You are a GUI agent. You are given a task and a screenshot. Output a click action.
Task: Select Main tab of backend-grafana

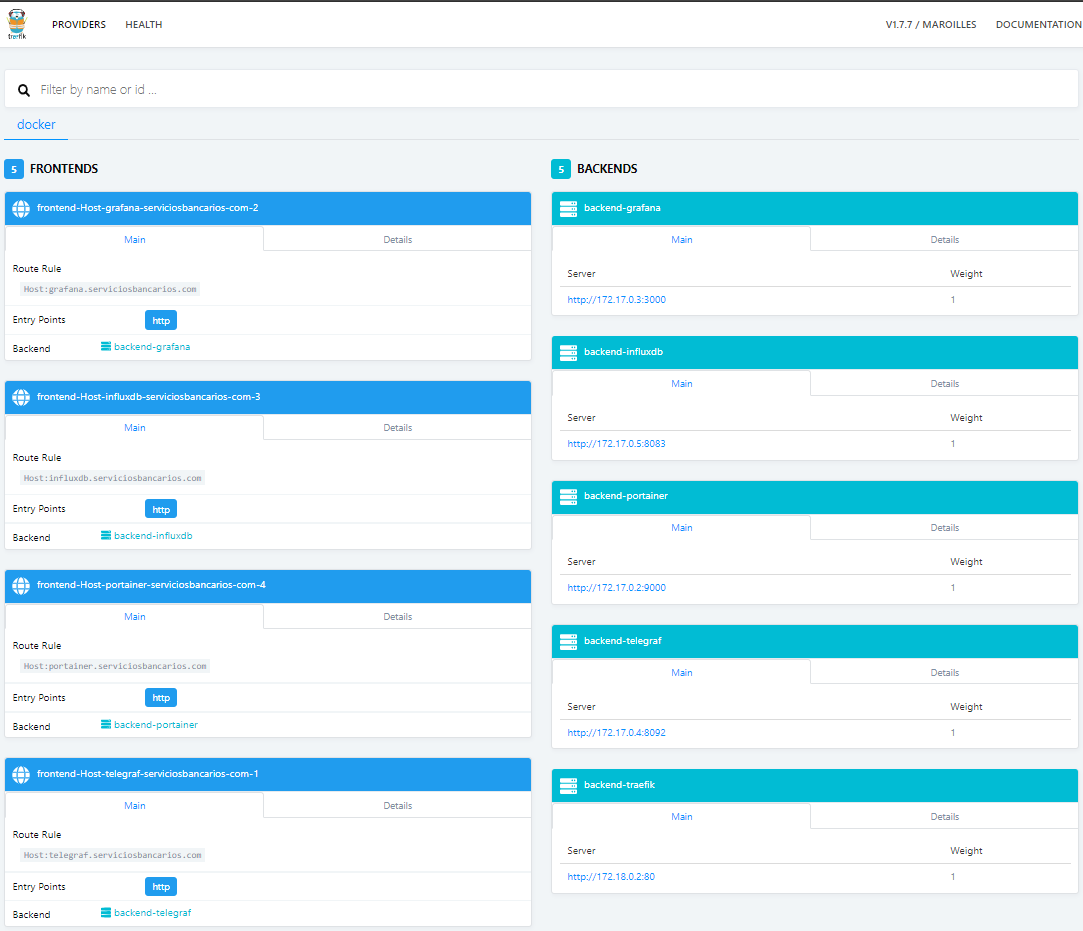pos(682,240)
